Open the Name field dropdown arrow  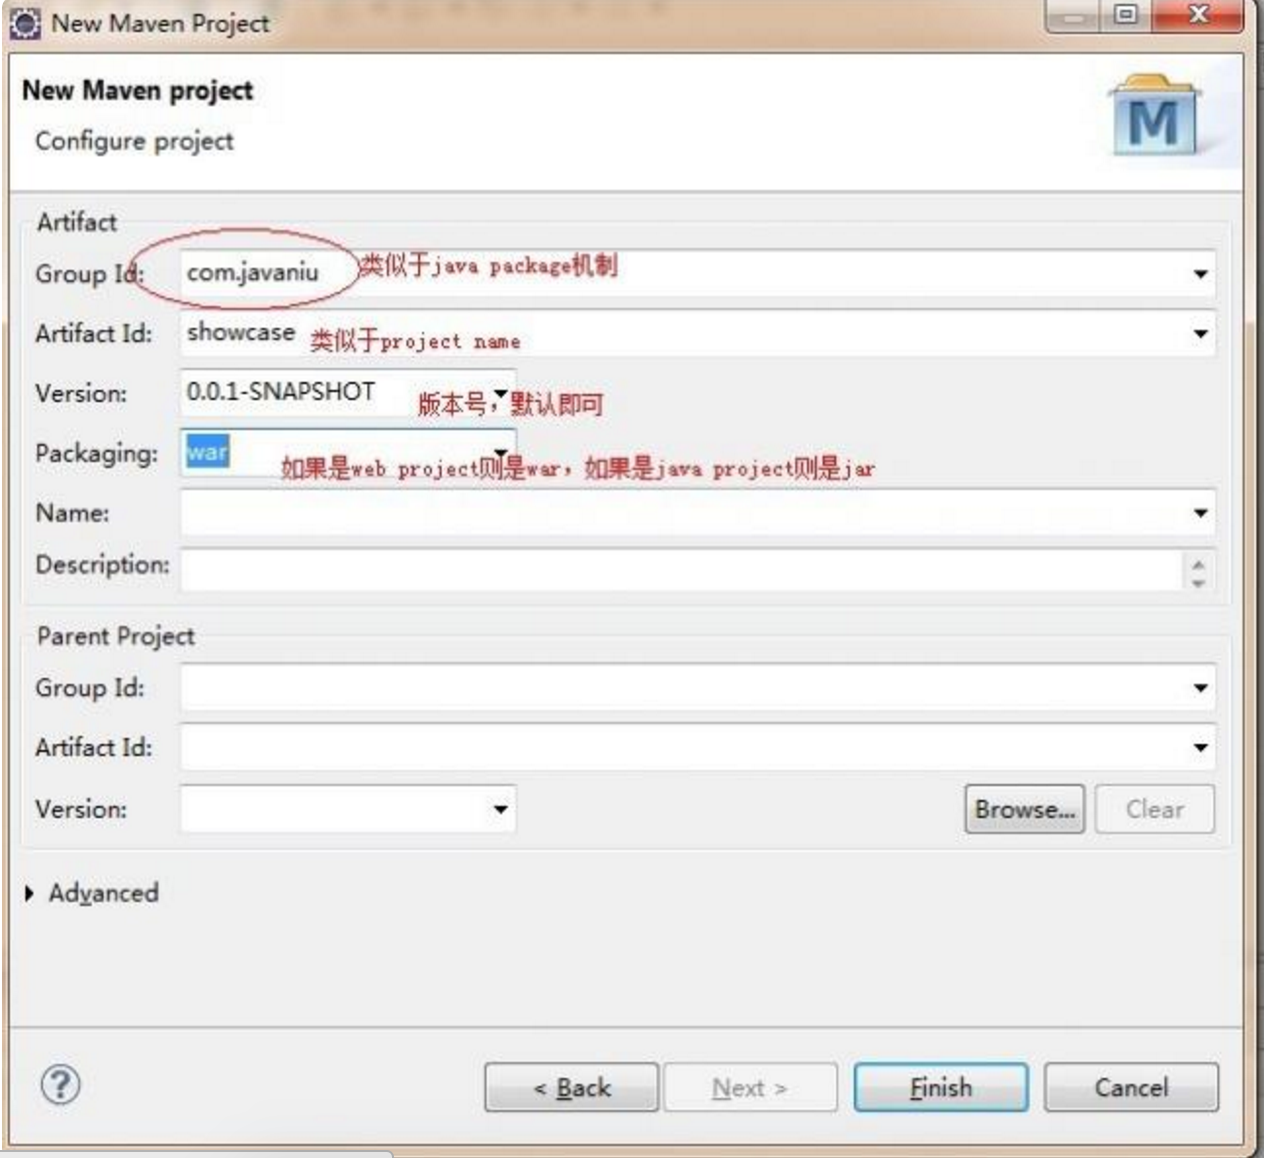pyautogui.click(x=1200, y=513)
